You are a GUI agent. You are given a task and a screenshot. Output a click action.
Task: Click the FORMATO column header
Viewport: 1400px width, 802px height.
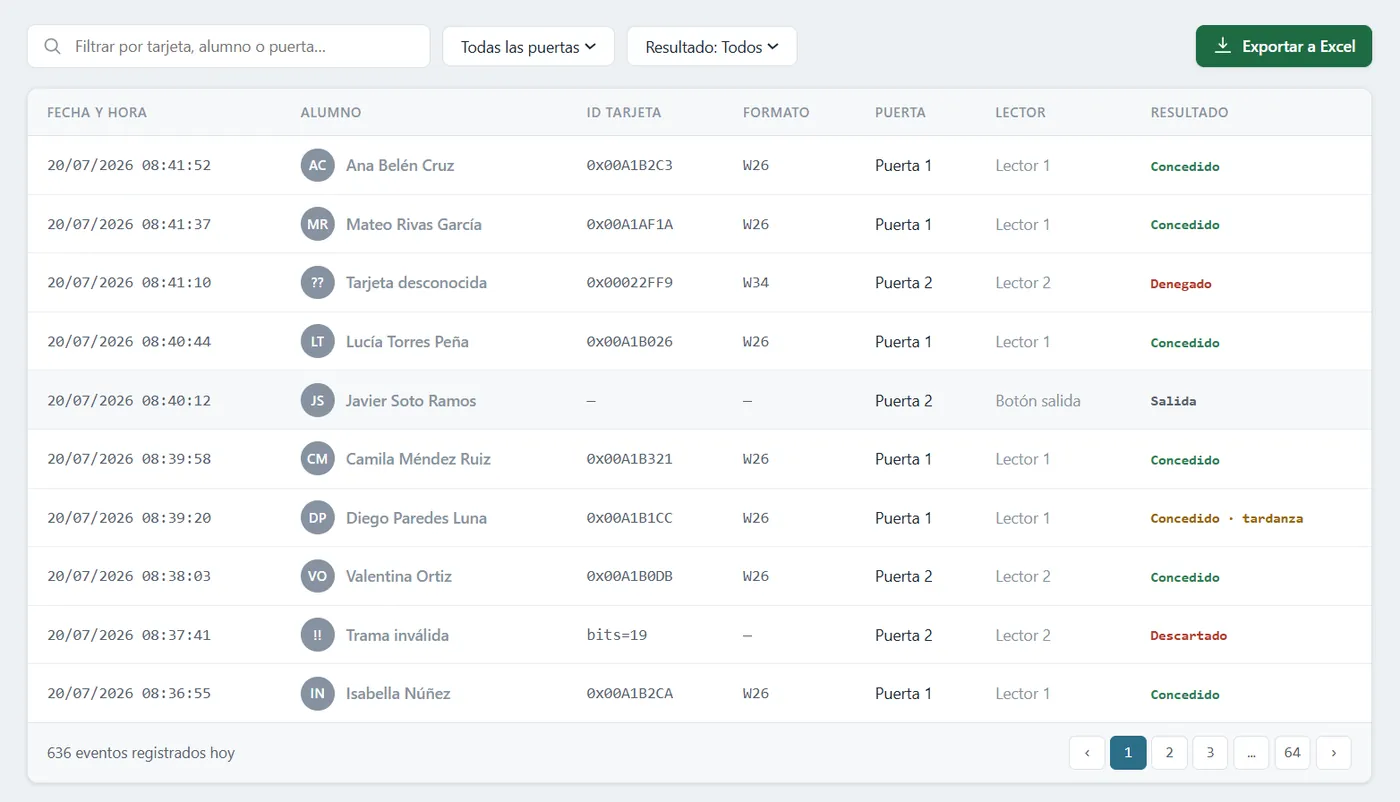pyautogui.click(x=776, y=112)
